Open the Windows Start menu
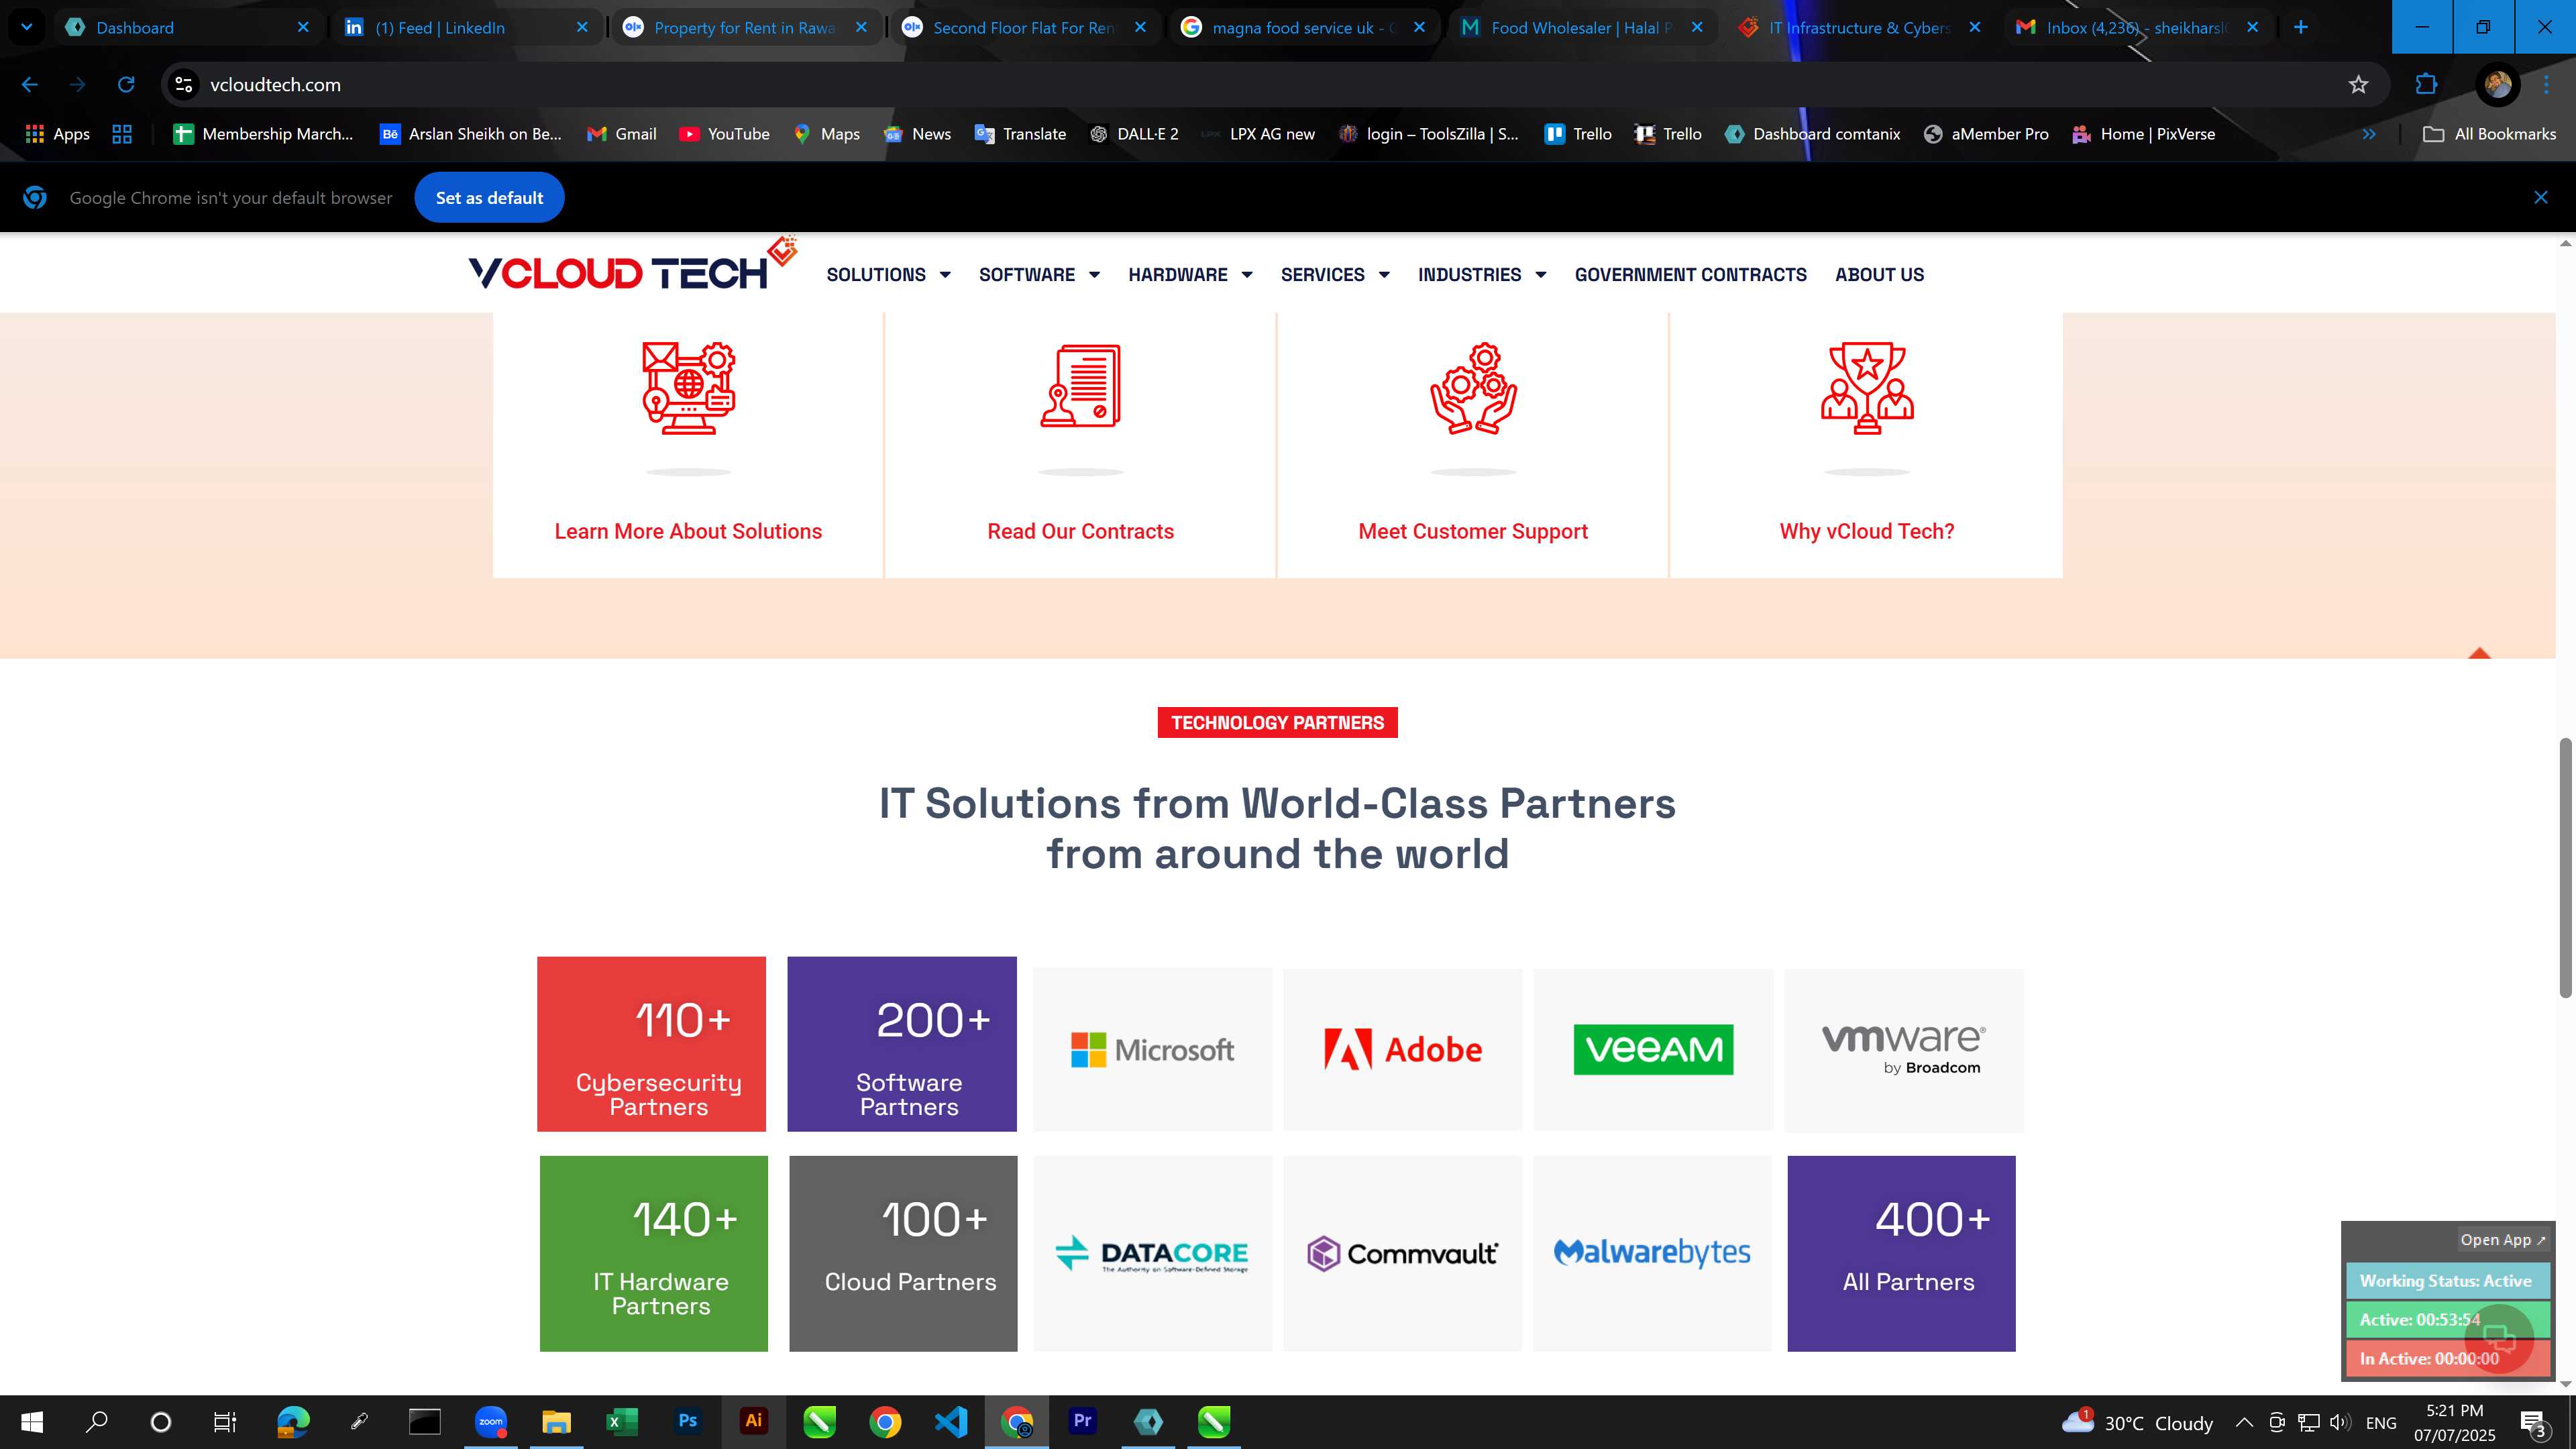 (32, 1421)
